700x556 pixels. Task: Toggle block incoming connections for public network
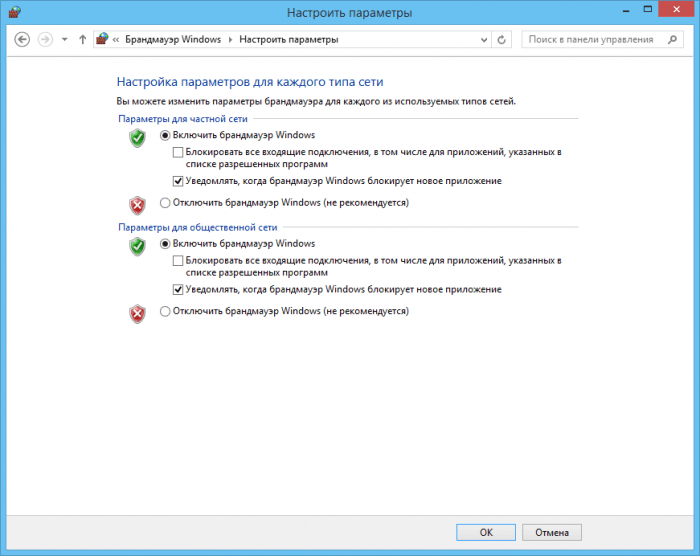178,261
